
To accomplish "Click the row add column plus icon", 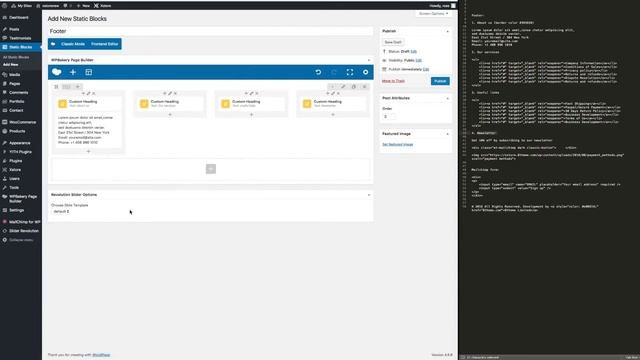I will click(78, 87).
